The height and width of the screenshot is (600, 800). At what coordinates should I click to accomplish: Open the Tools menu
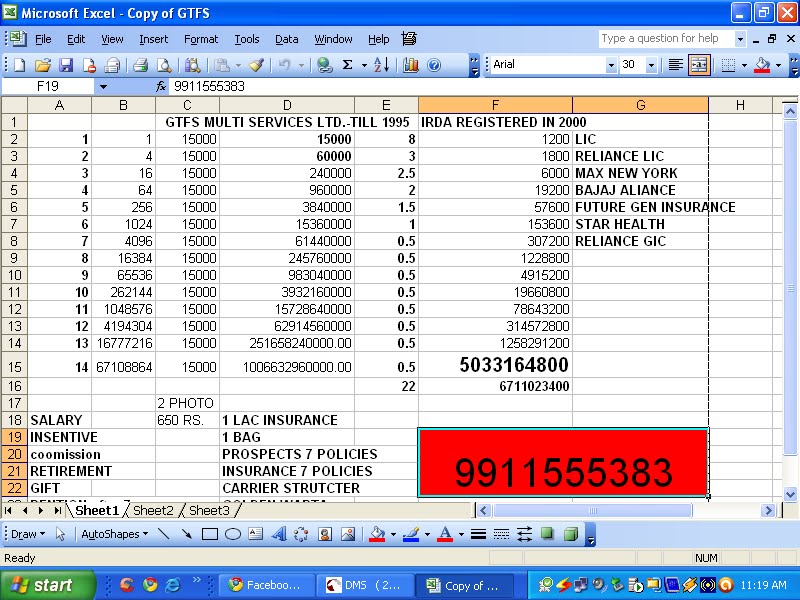[246, 39]
